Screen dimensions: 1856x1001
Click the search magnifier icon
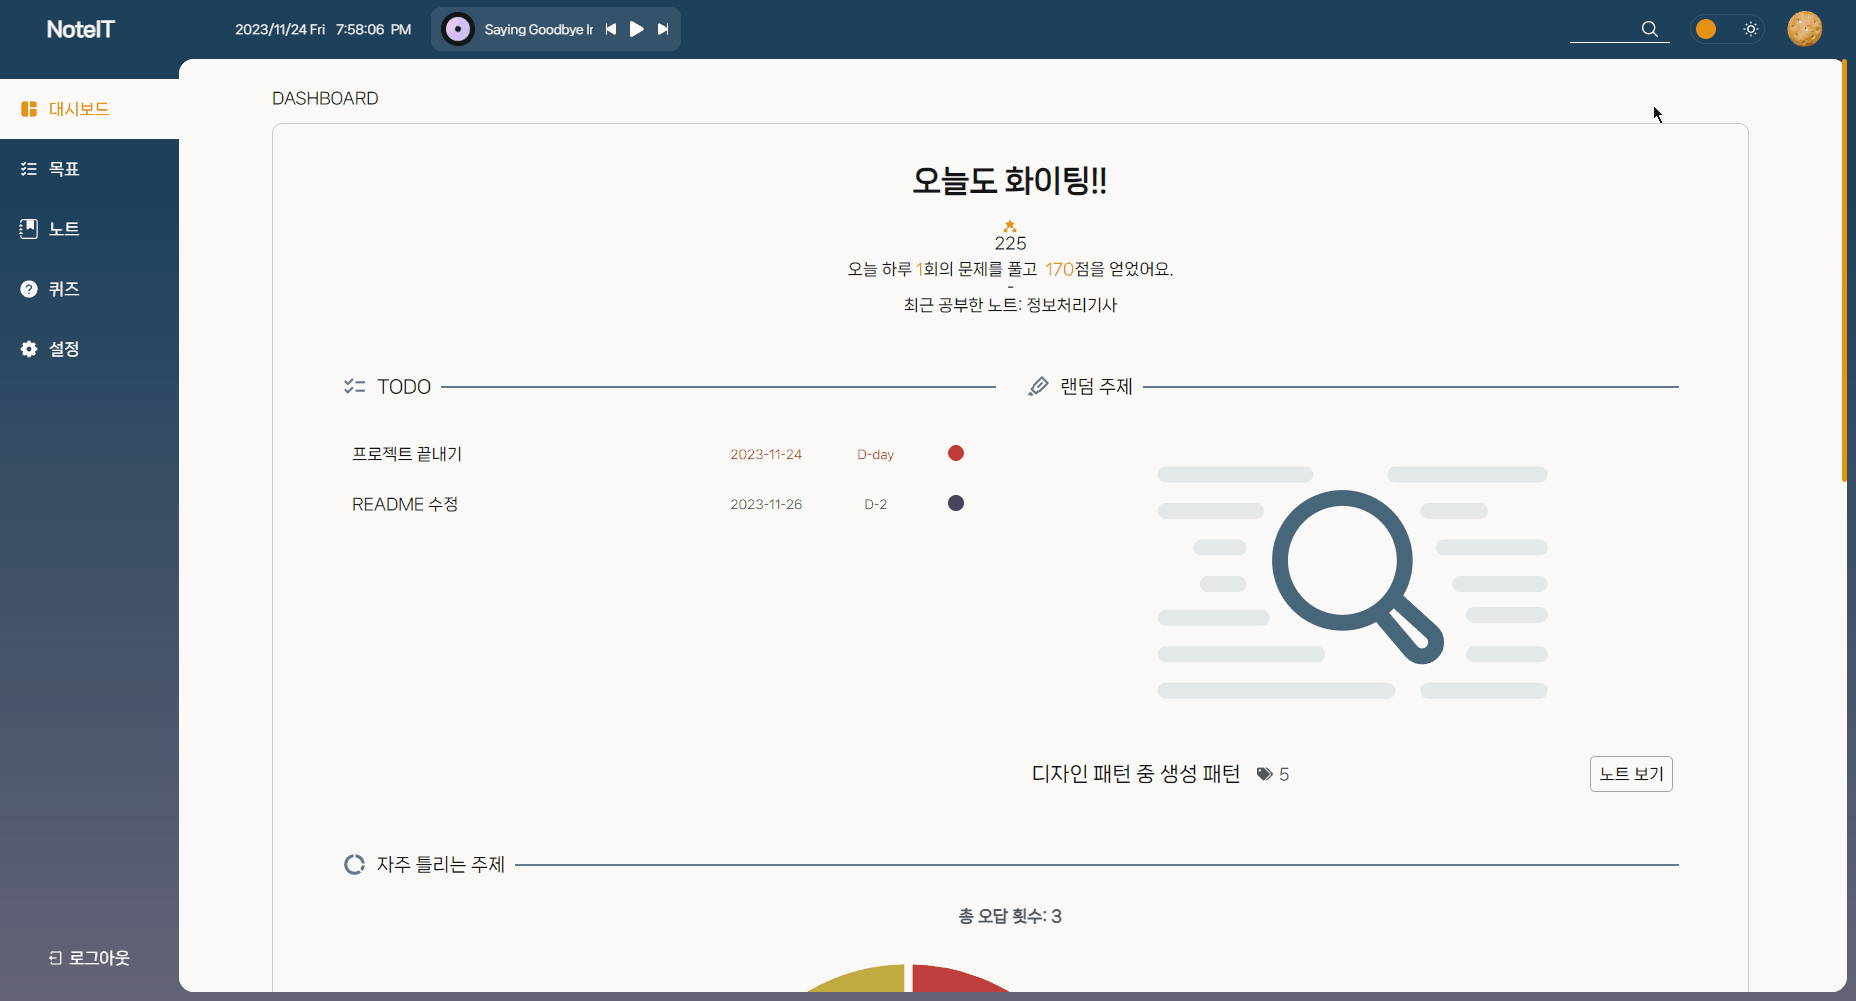tap(1649, 29)
